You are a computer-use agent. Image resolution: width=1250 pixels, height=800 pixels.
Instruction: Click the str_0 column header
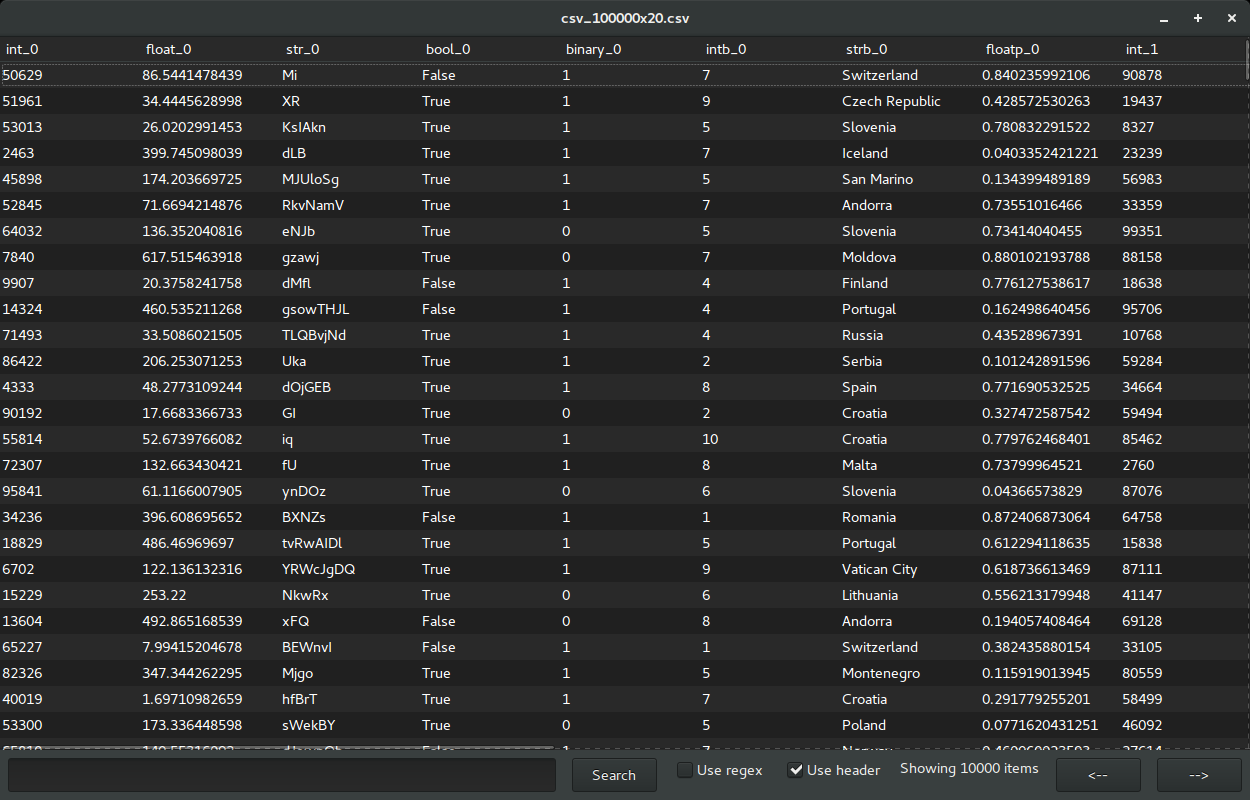pyautogui.click(x=350, y=49)
